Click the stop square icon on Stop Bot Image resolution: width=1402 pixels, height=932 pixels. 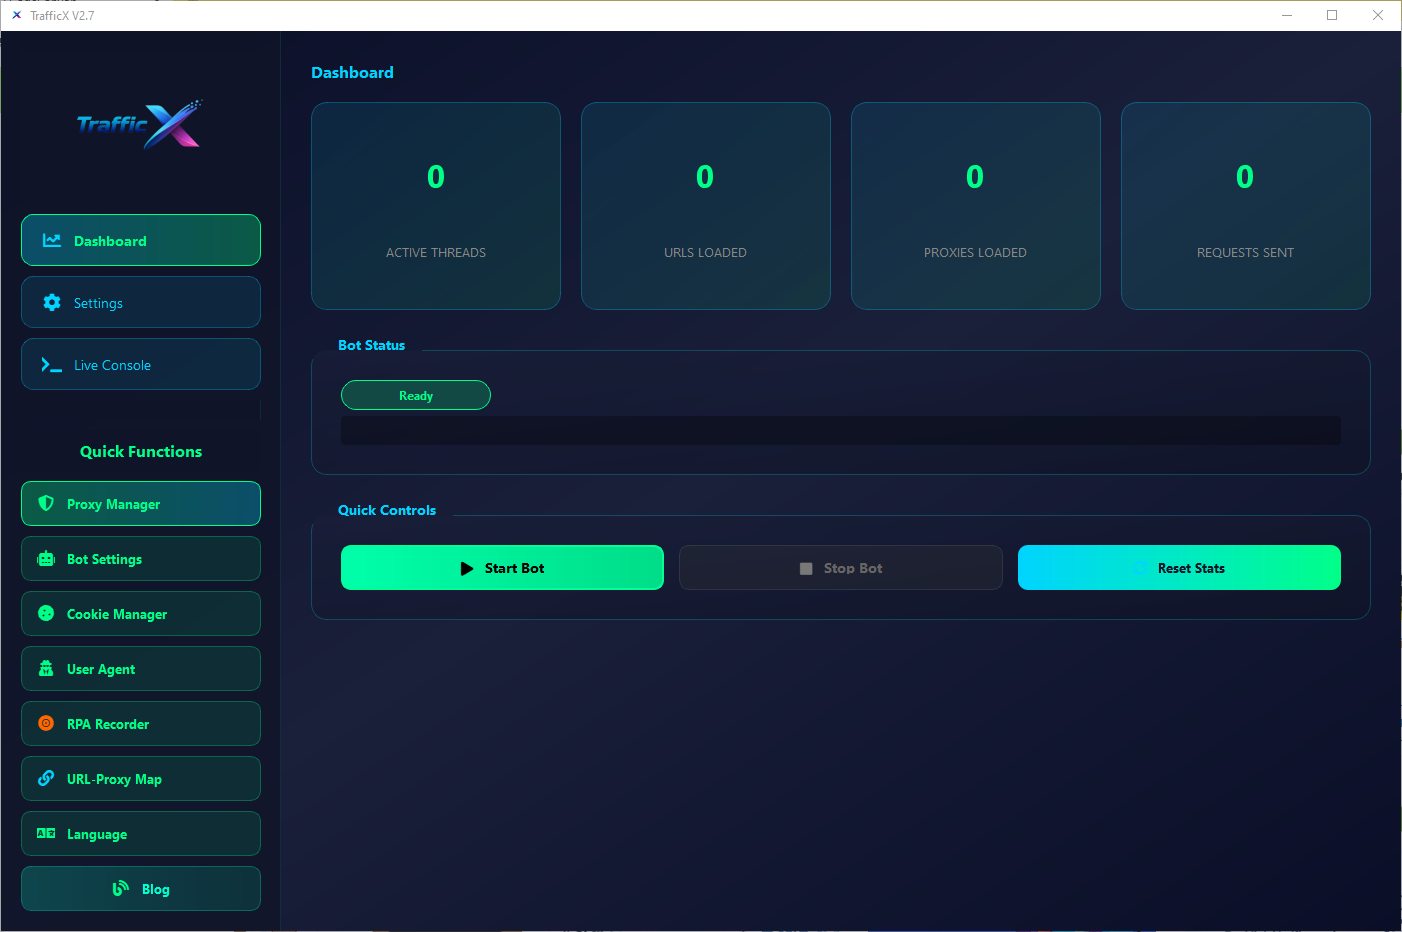coord(806,568)
